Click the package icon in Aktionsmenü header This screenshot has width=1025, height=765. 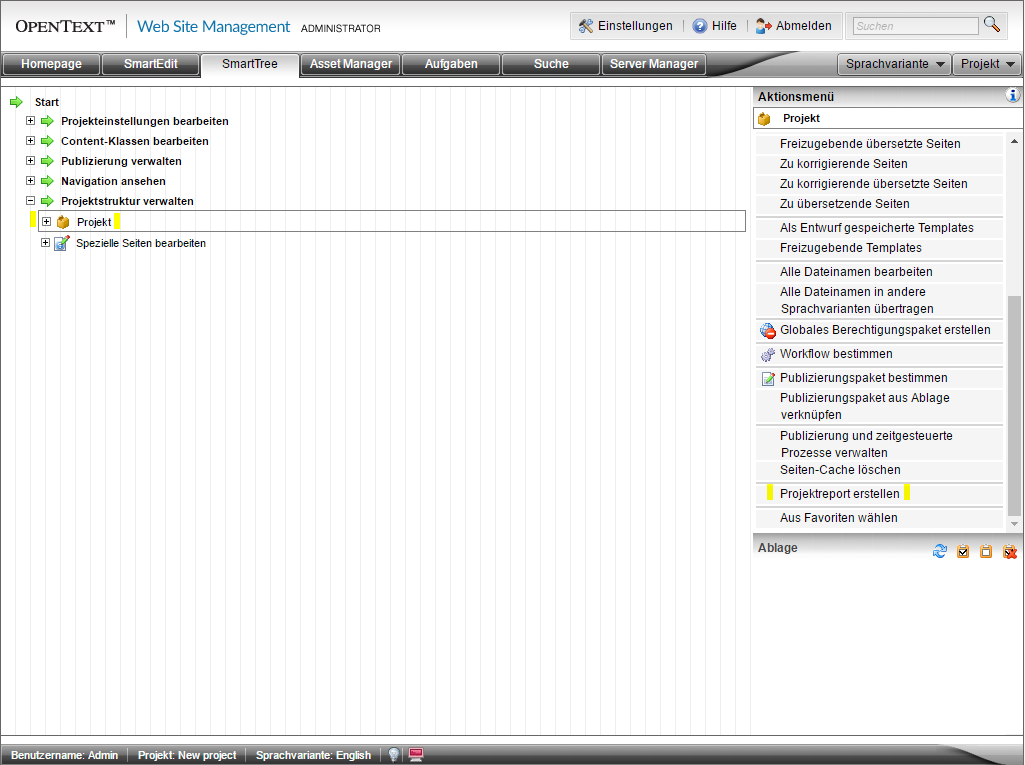click(764, 118)
